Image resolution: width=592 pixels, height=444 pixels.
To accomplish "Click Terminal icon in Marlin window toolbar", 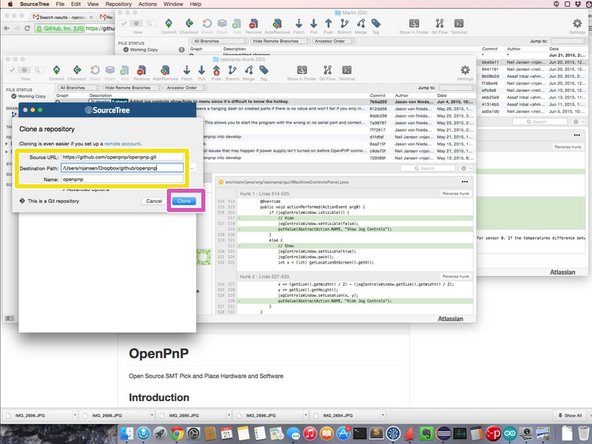I will pos(459,24).
